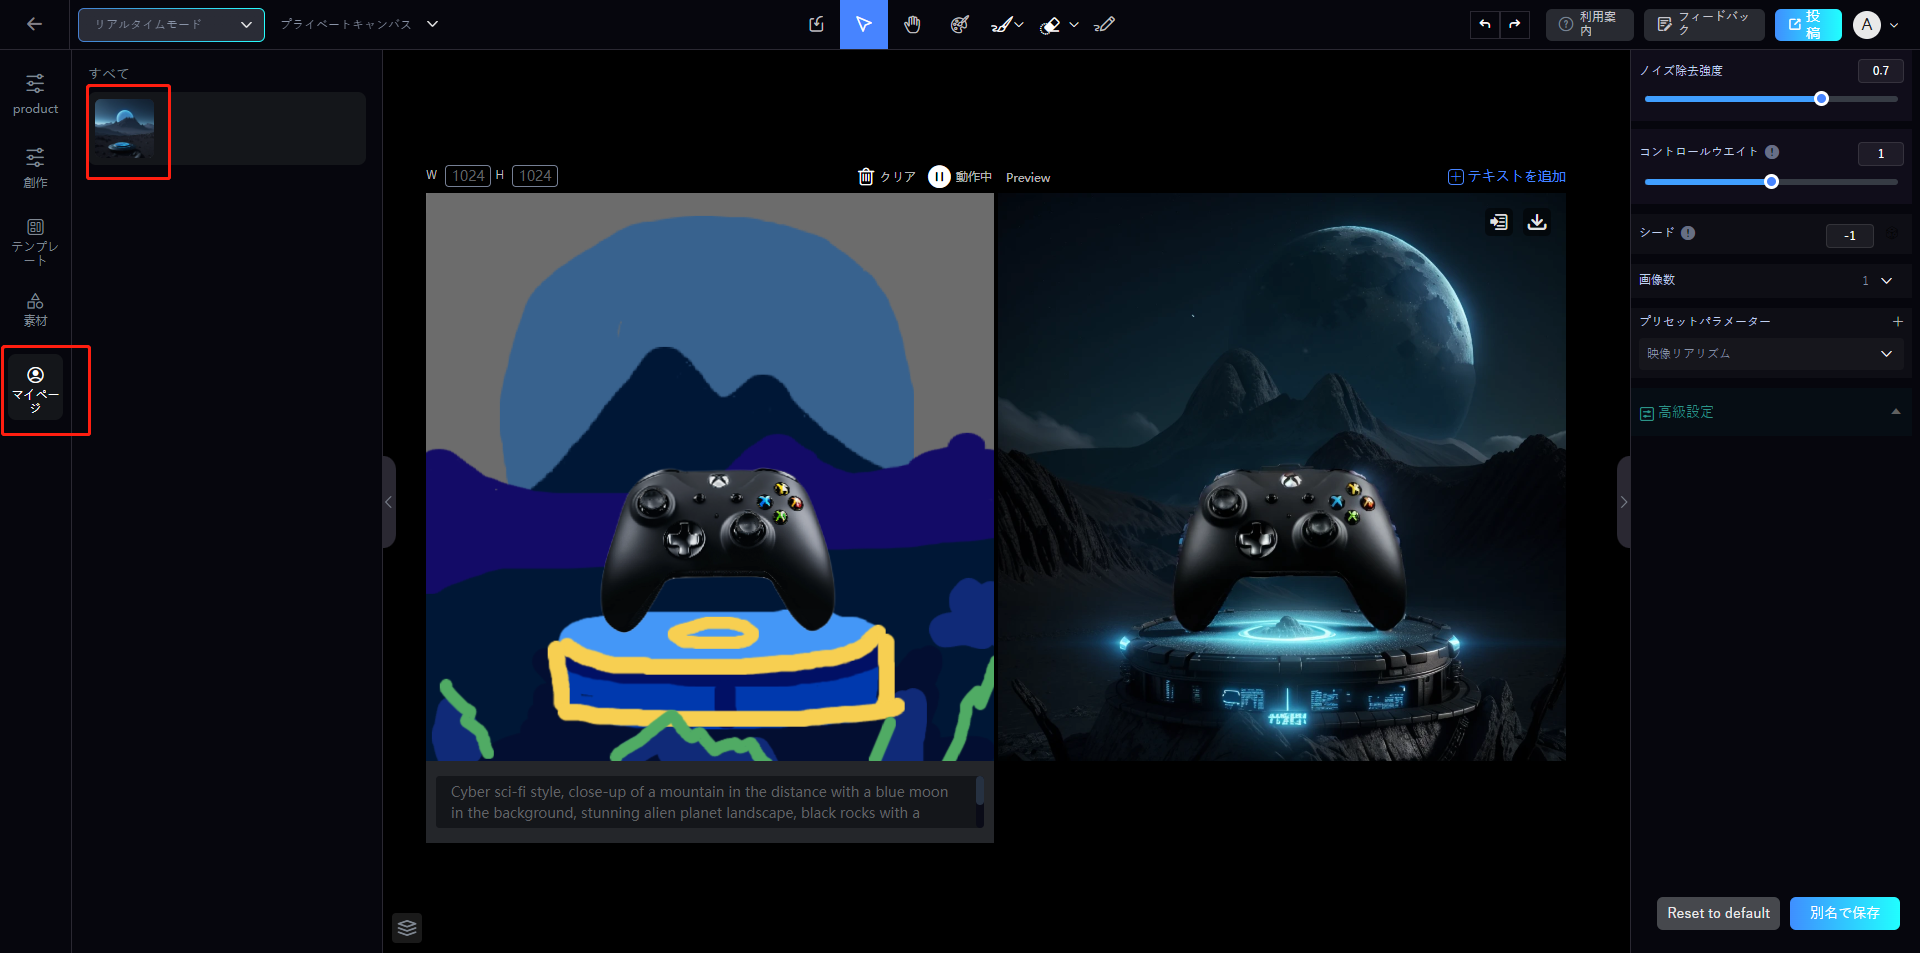Screen dimensions: 1920x953
Task: Click the 別名で保存 button
Action: [1844, 913]
